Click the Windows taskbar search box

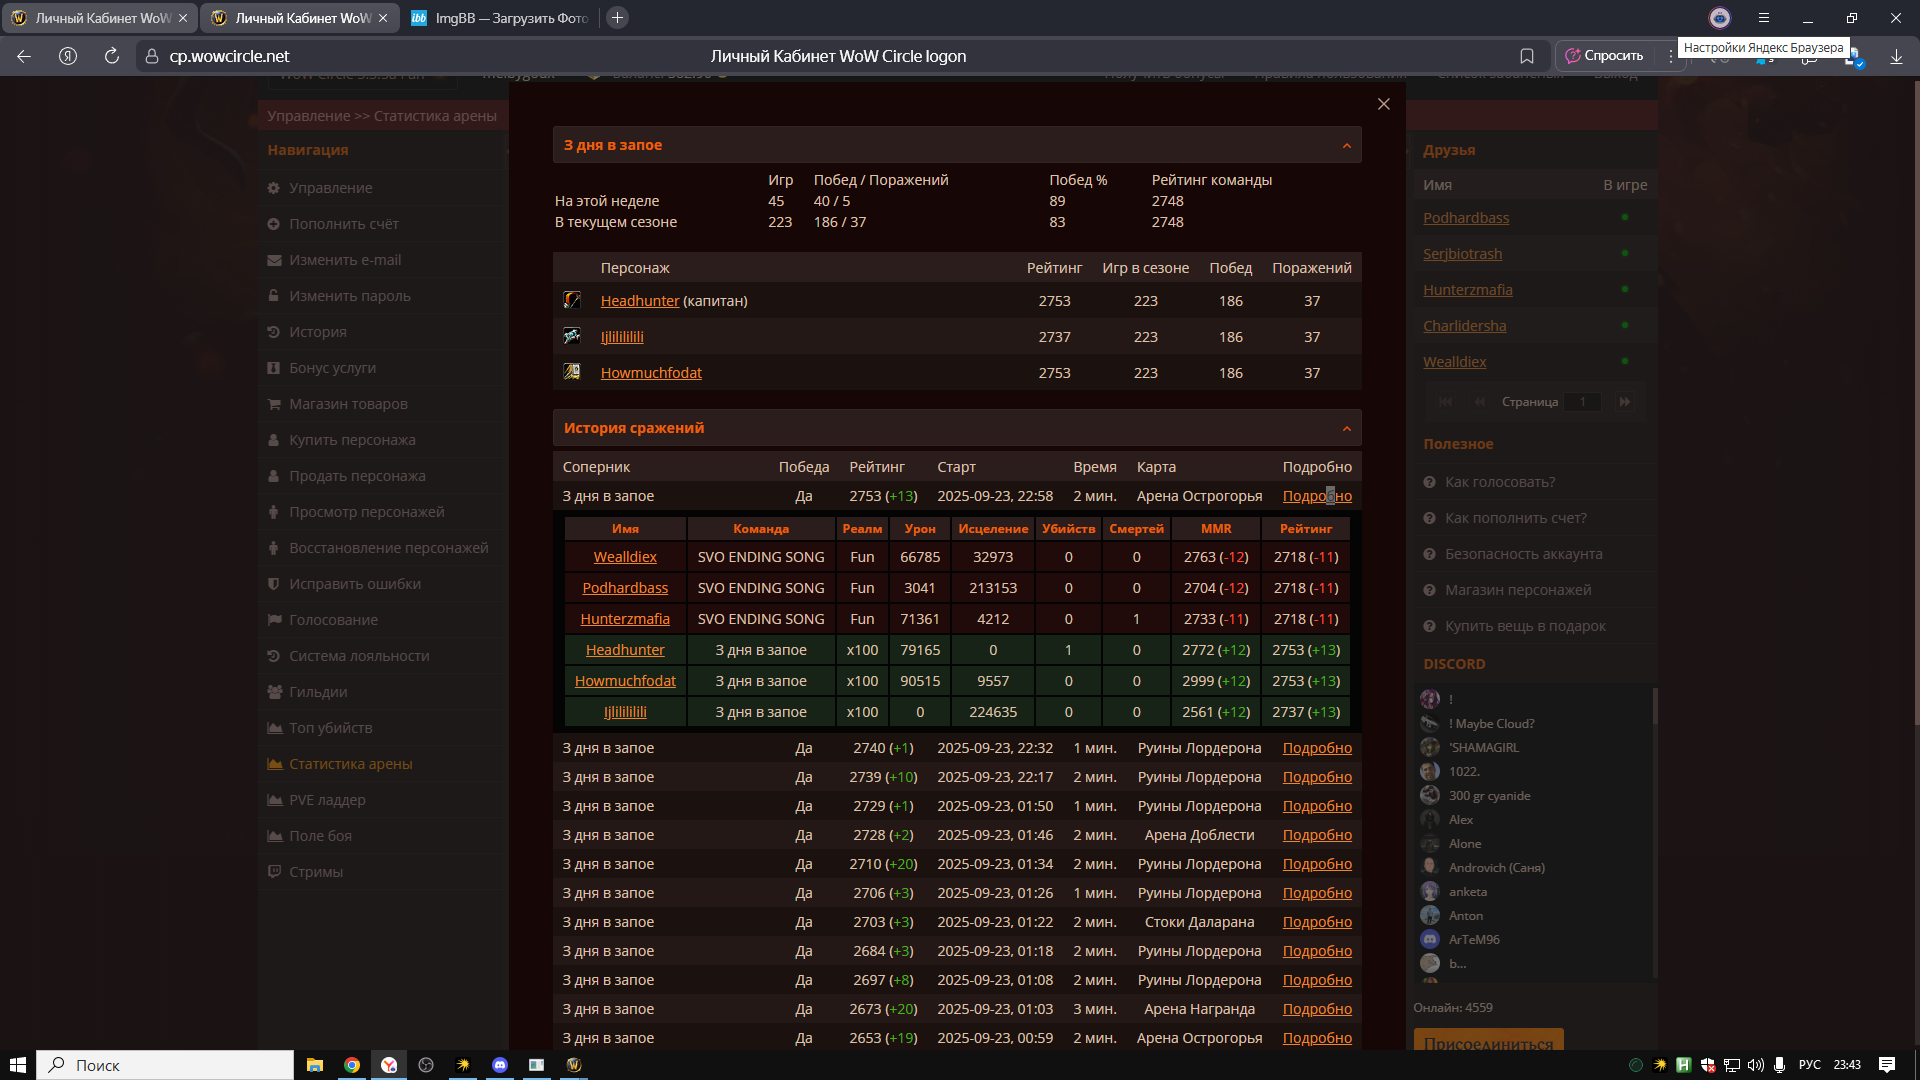165,1065
